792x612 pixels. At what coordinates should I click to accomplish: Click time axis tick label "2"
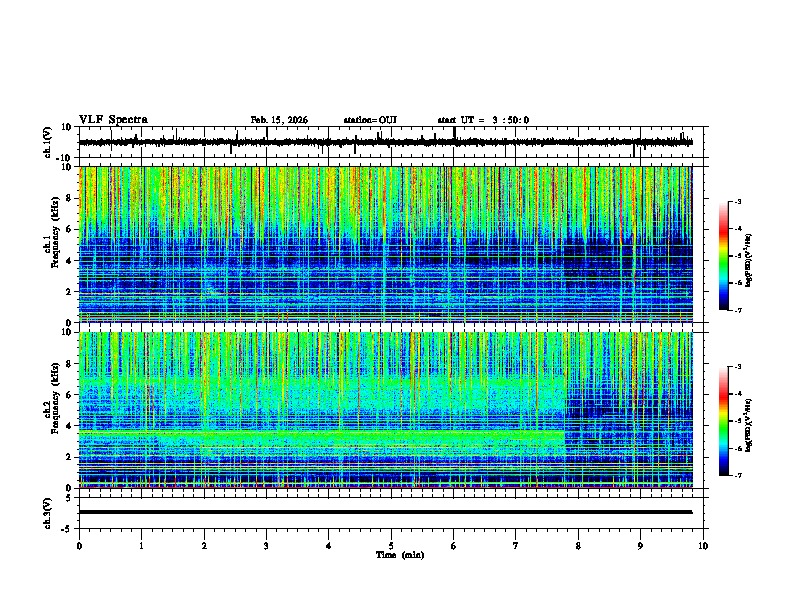204,545
